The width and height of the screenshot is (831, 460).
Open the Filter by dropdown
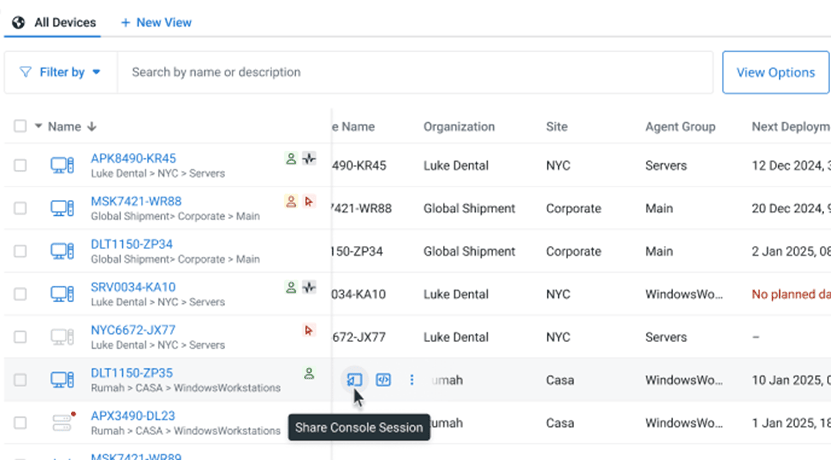click(x=60, y=72)
